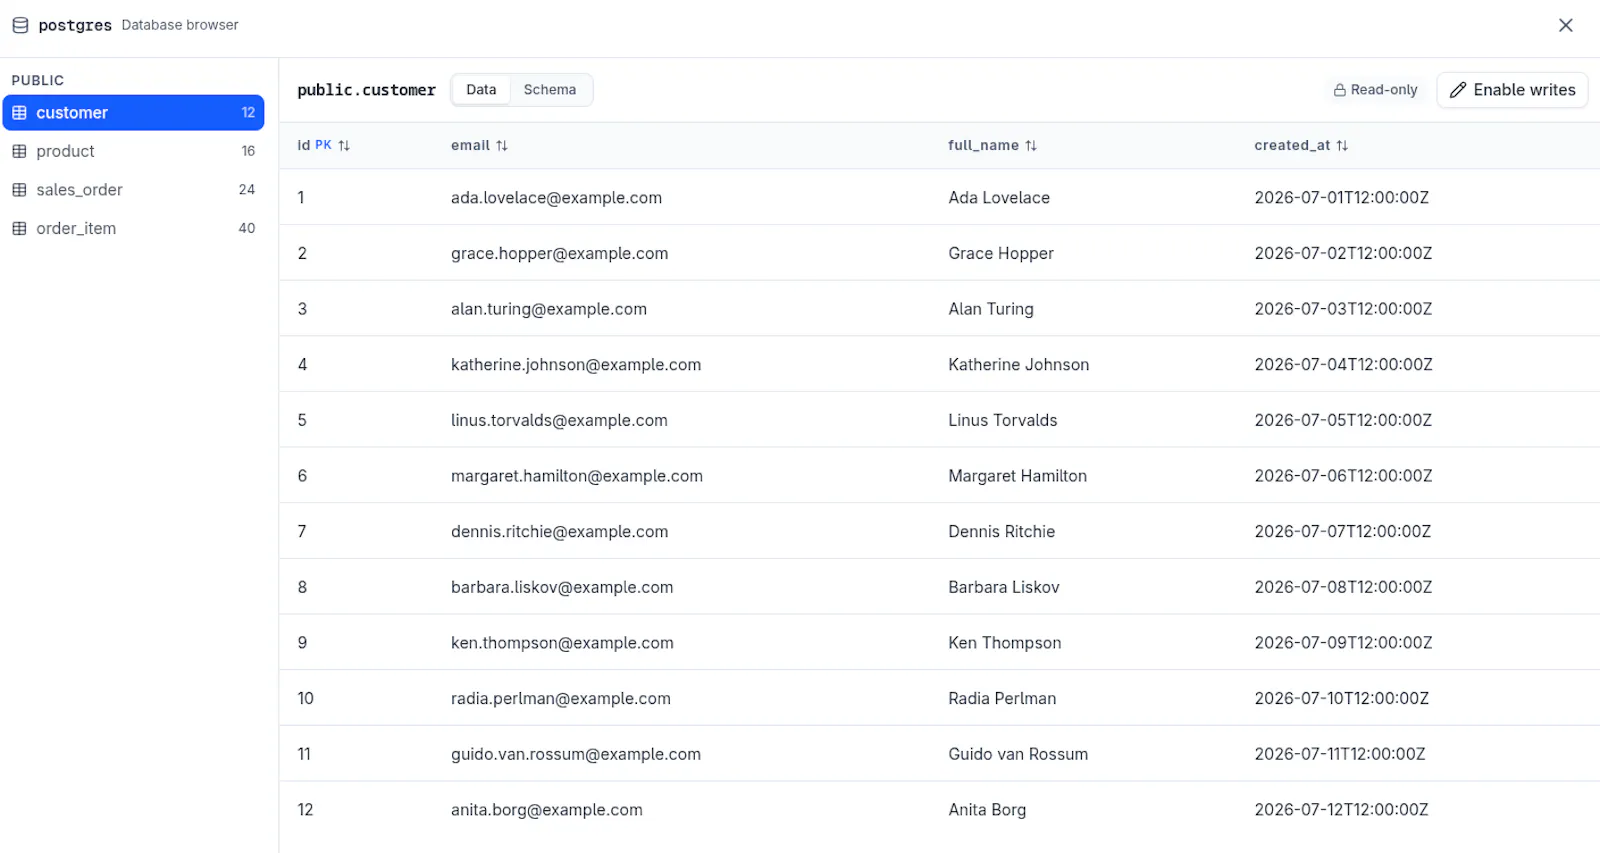Click the customer table grid icon
Screen dimensions: 1600x853
19,113
